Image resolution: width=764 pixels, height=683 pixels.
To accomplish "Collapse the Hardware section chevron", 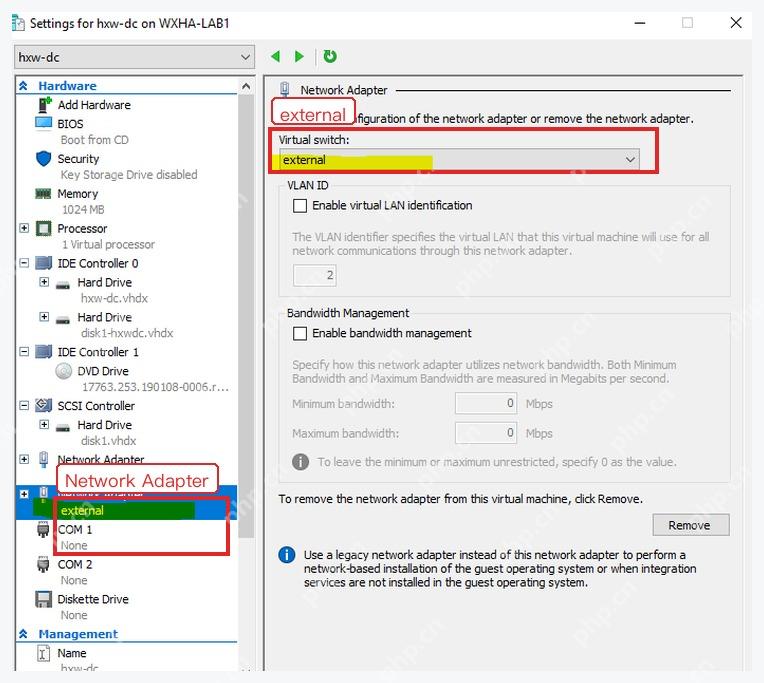I will 23,86.
